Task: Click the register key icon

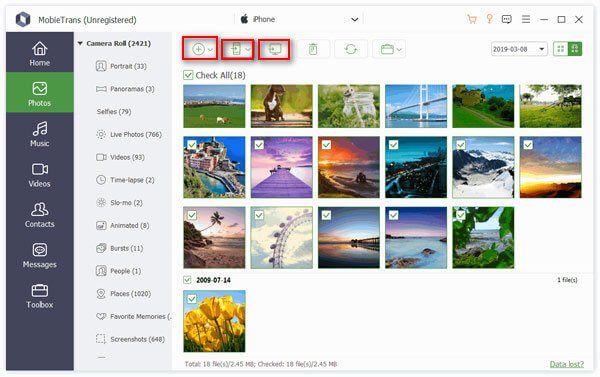Action: 489,19
